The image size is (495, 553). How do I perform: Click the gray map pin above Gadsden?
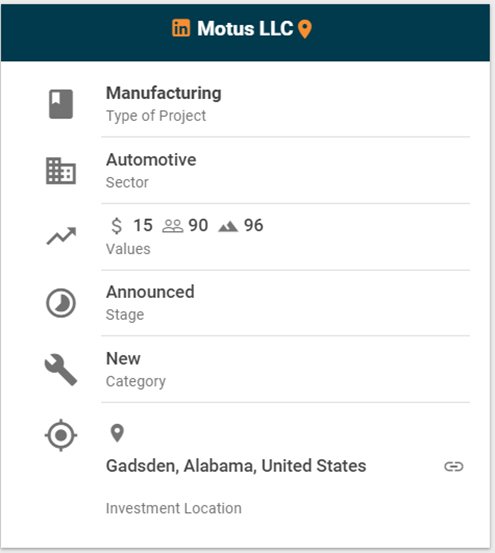tap(117, 433)
